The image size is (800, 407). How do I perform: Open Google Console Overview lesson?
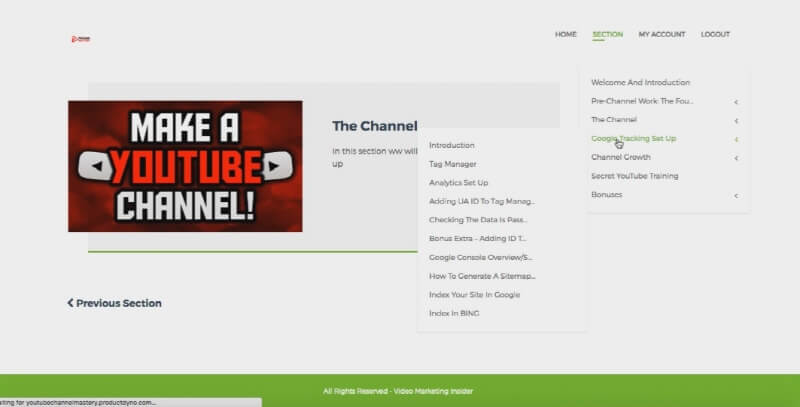click(x=480, y=258)
